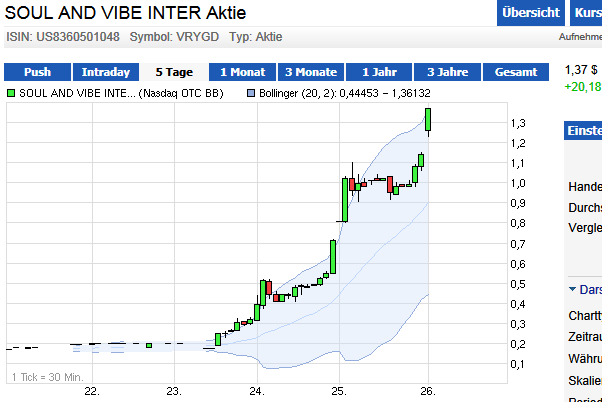Open the Push chart tab

tap(37, 72)
